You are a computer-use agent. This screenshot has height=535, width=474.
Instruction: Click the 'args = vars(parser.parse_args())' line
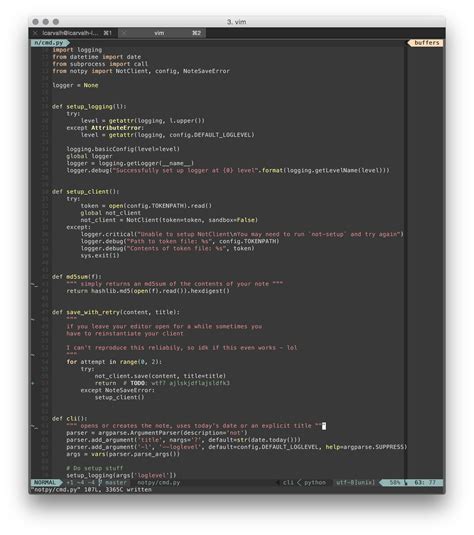[123, 454]
